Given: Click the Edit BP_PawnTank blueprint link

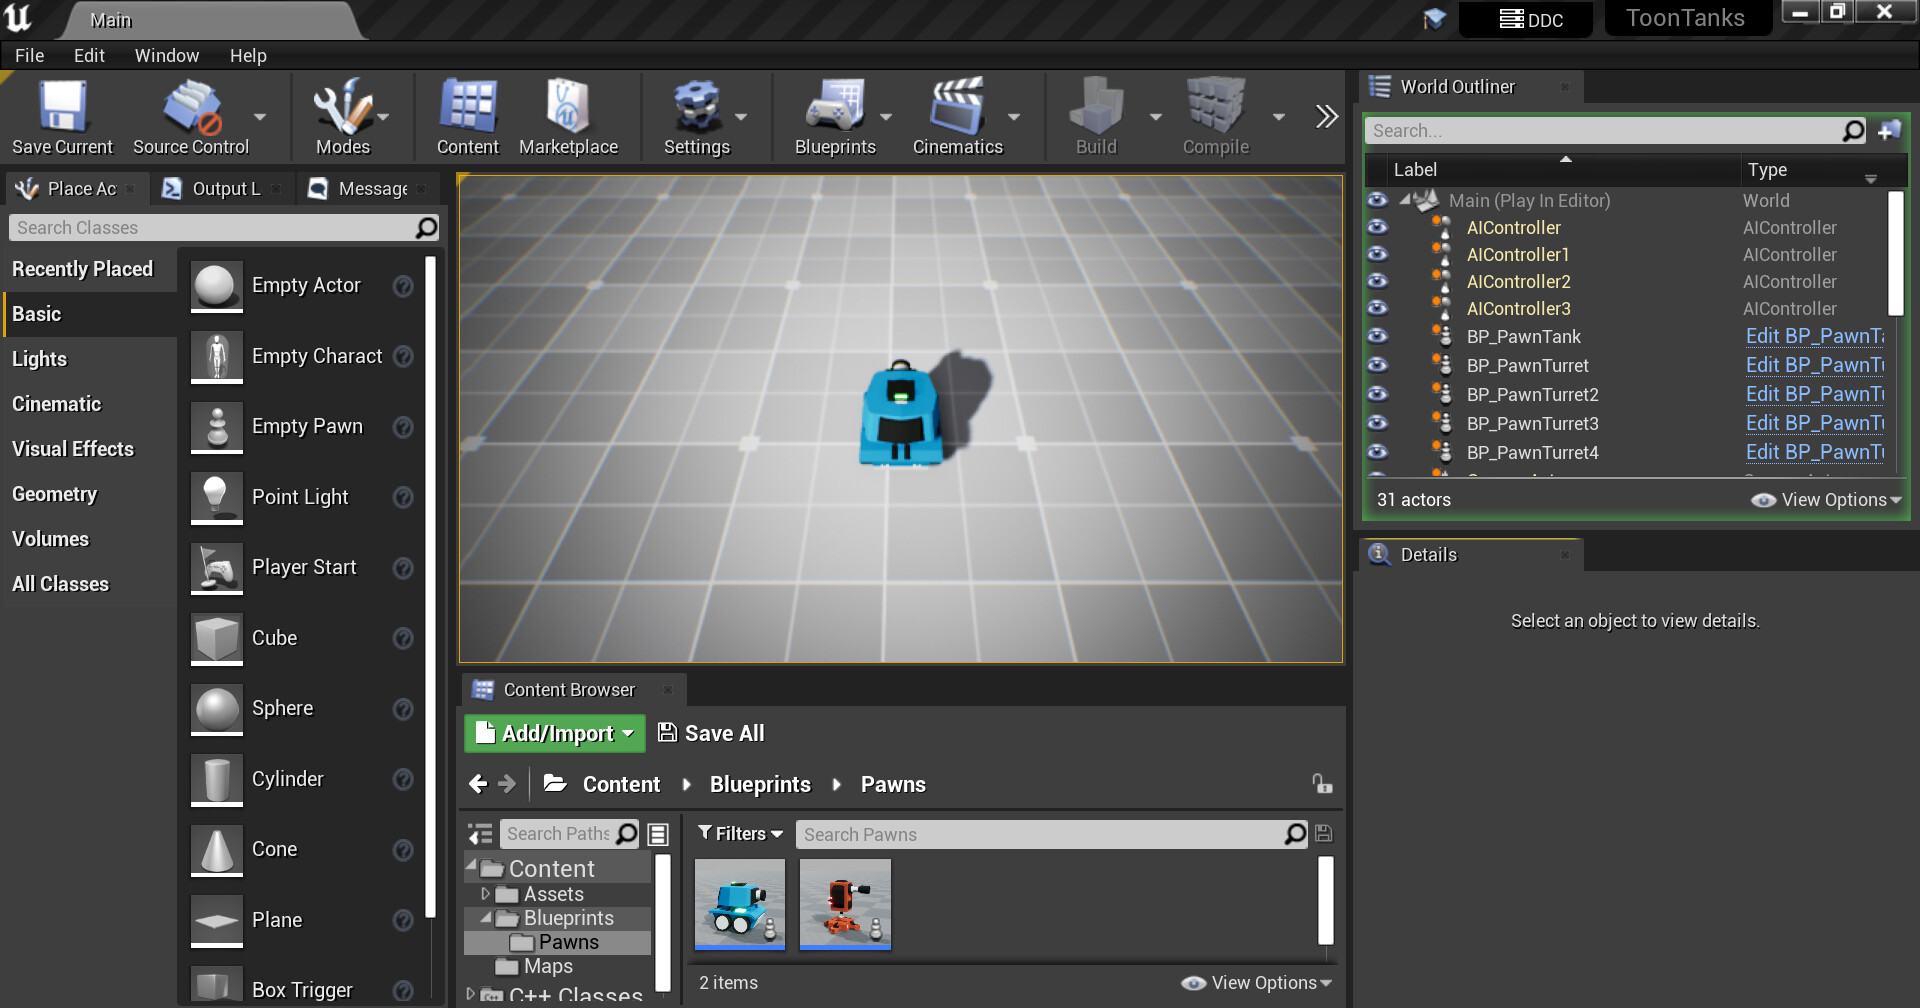Looking at the screenshot, I should [x=1813, y=336].
